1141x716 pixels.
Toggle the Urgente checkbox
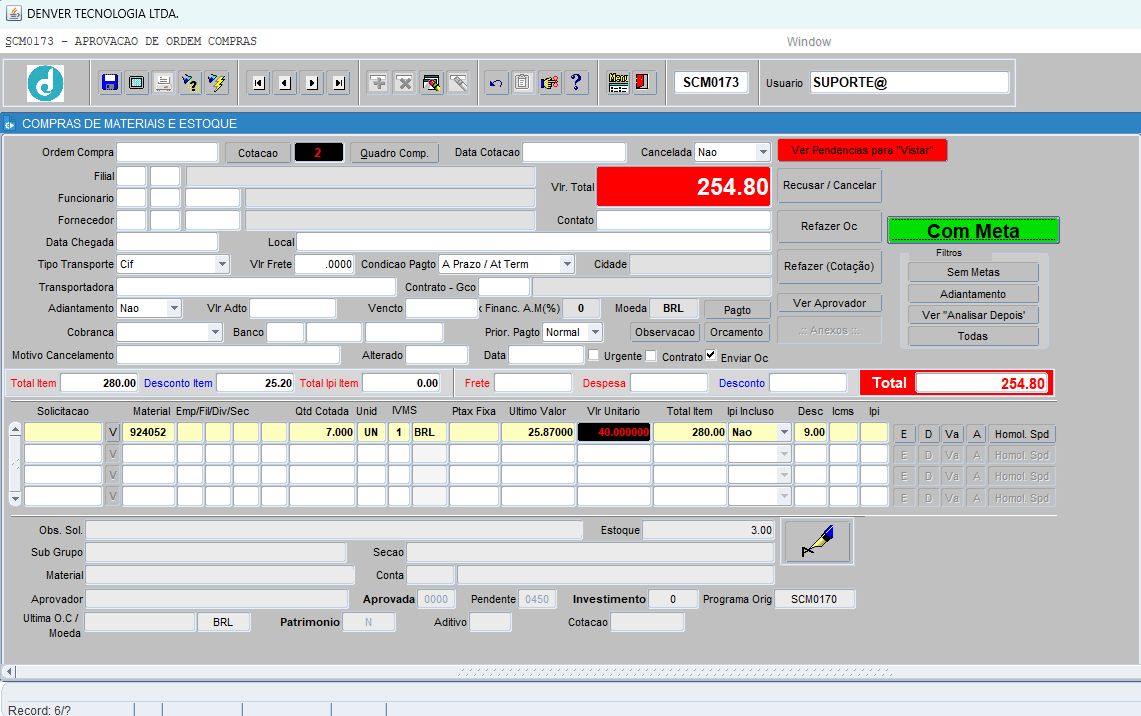click(x=594, y=356)
